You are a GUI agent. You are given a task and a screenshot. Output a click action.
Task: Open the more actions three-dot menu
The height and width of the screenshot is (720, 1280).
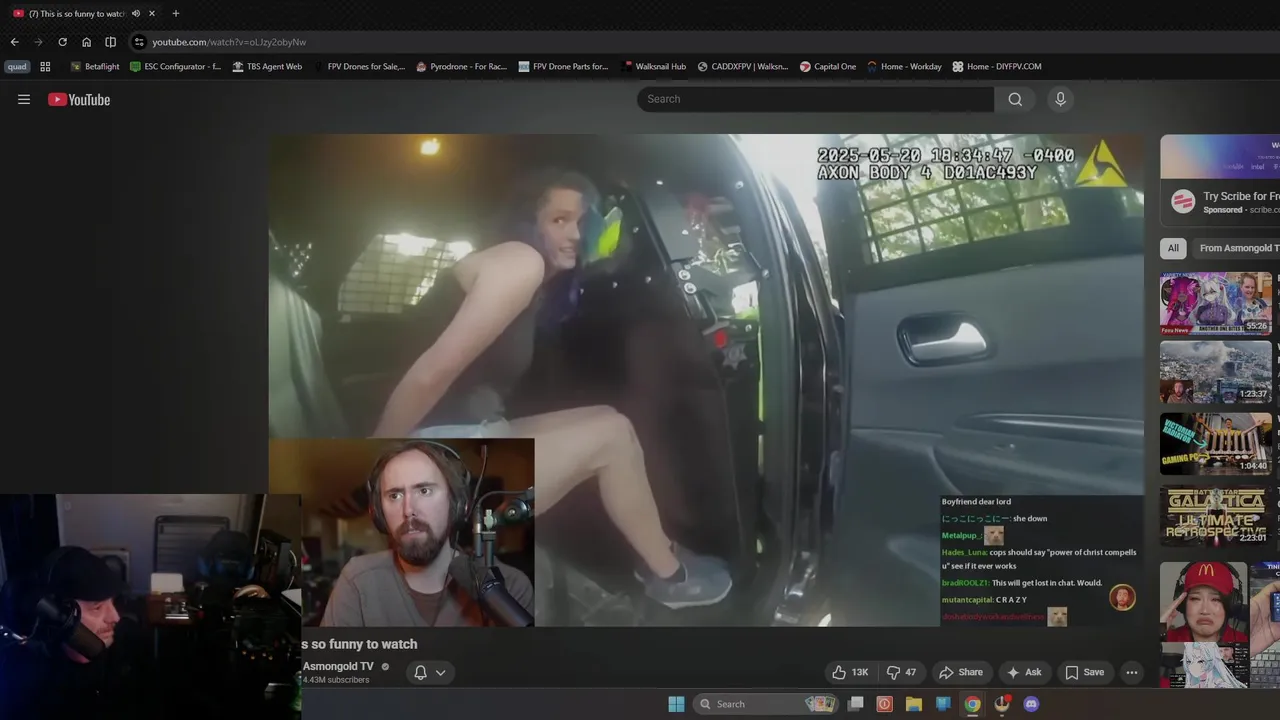[1132, 672]
